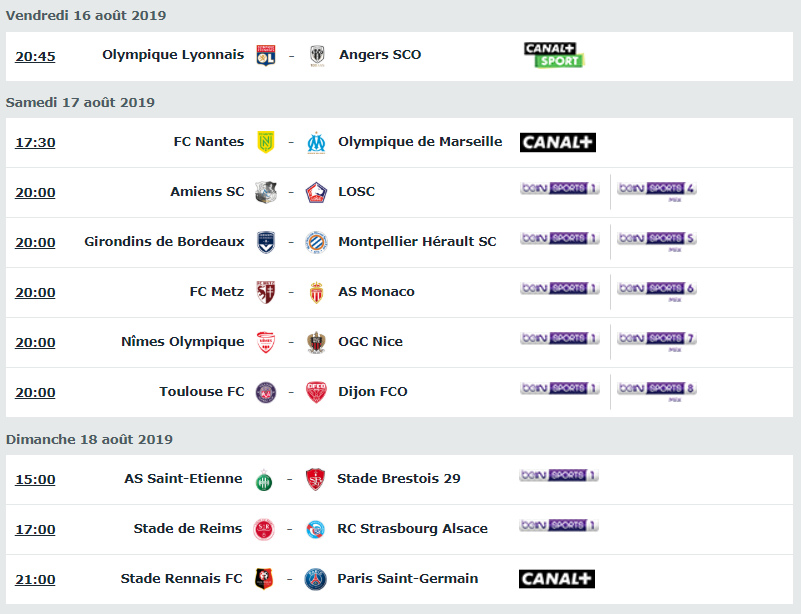Open the 21:00 Rennes match time link
The height and width of the screenshot is (614, 801).
(x=35, y=580)
